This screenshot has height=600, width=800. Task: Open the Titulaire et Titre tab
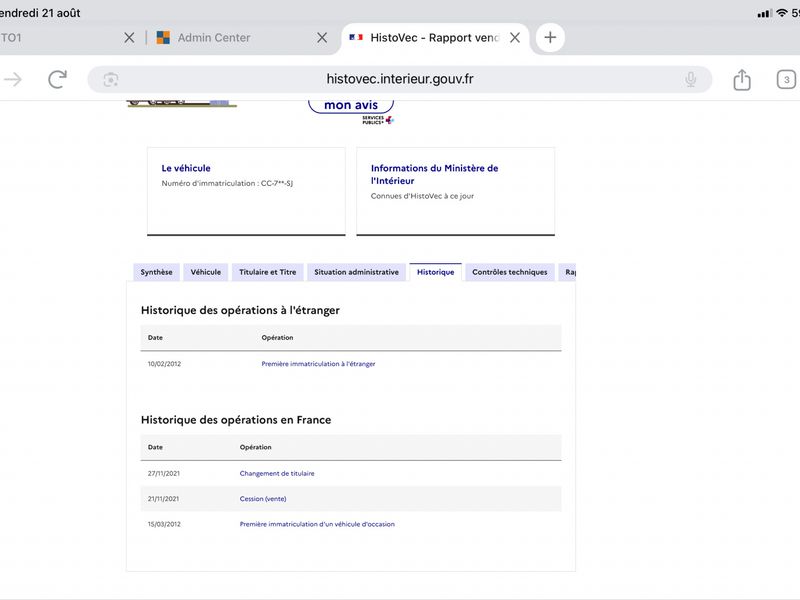pyautogui.click(x=267, y=272)
